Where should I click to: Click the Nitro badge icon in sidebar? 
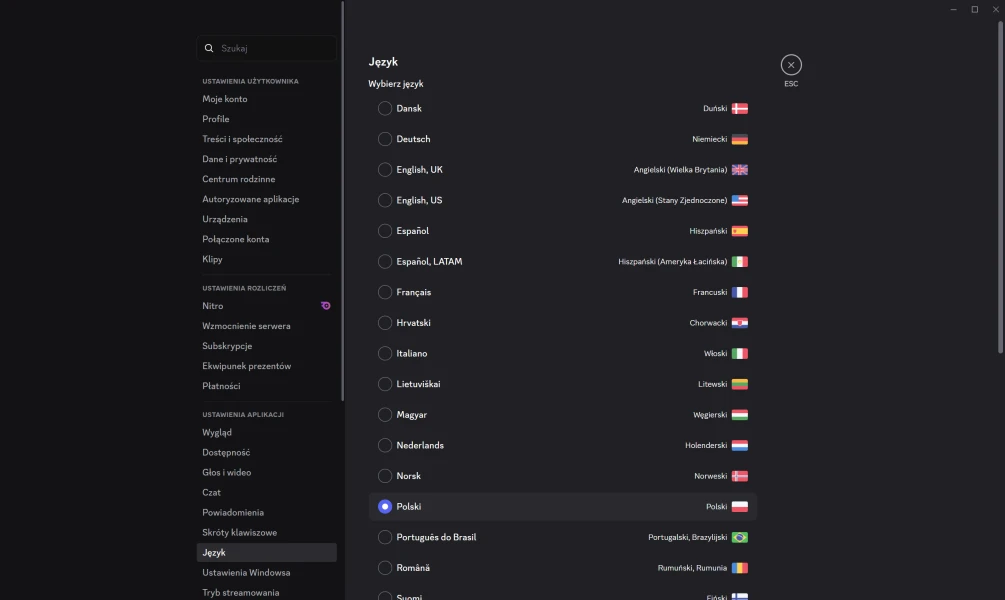(x=325, y=306)
